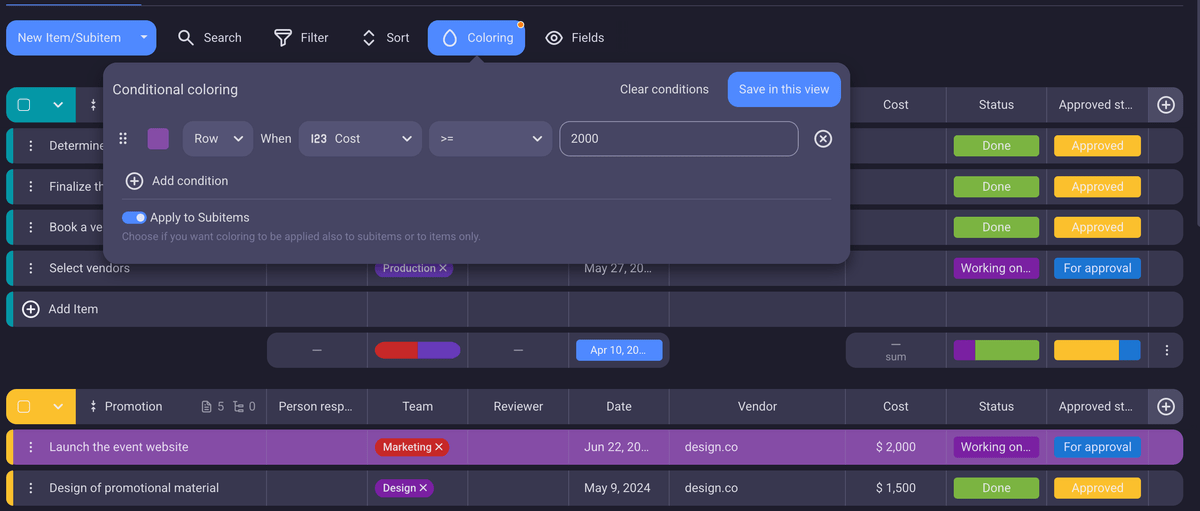Screen dimensions: 1200x511
Task: Open the >= operator dropdown
Action: 490,139
